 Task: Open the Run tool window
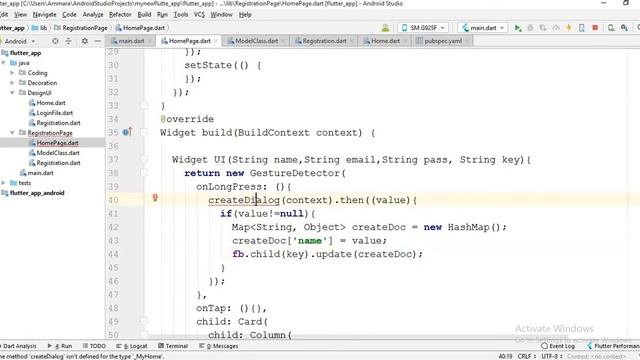click(60, 346)
